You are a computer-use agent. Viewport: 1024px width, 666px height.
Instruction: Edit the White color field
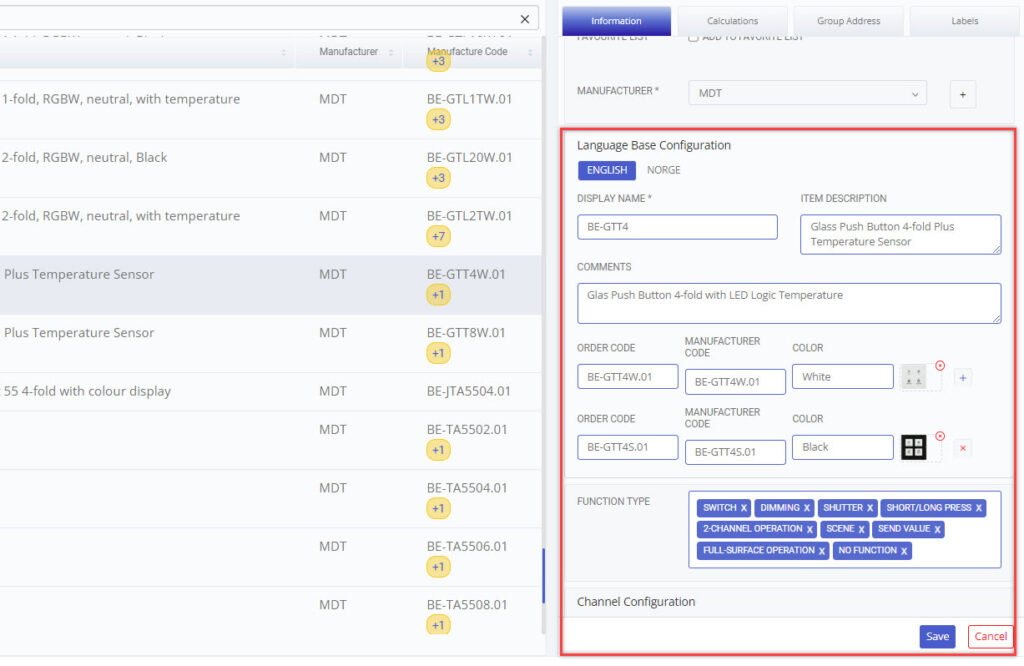coord(842,377)
